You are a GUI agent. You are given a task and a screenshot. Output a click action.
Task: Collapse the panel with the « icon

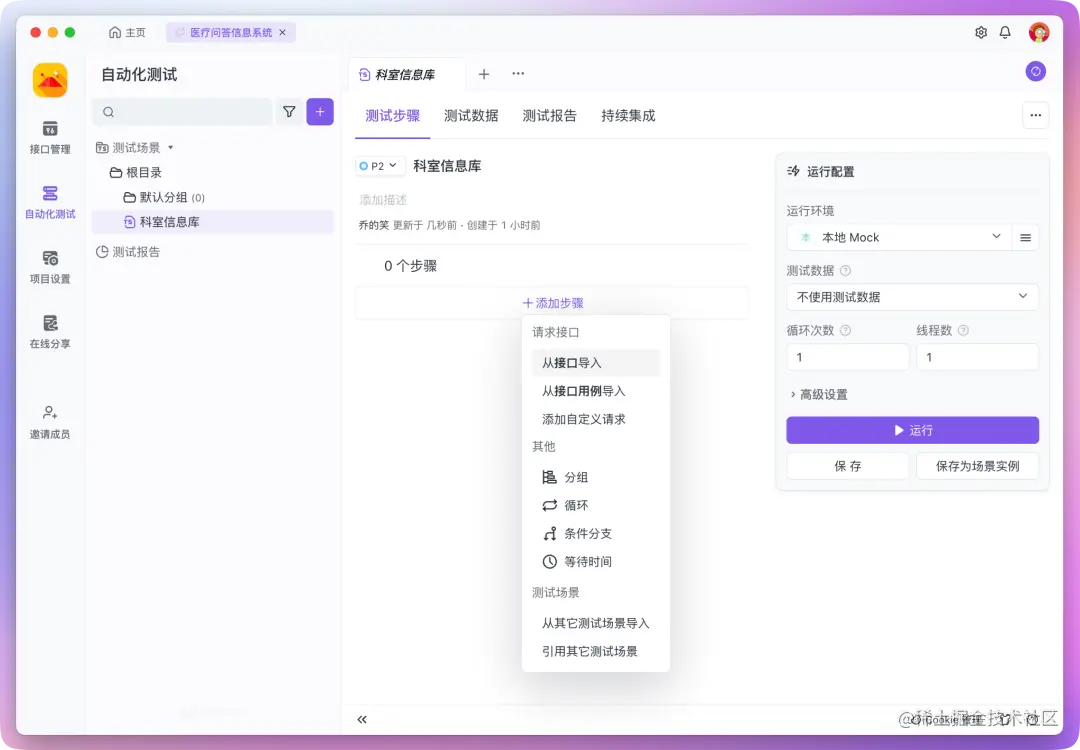362,719
